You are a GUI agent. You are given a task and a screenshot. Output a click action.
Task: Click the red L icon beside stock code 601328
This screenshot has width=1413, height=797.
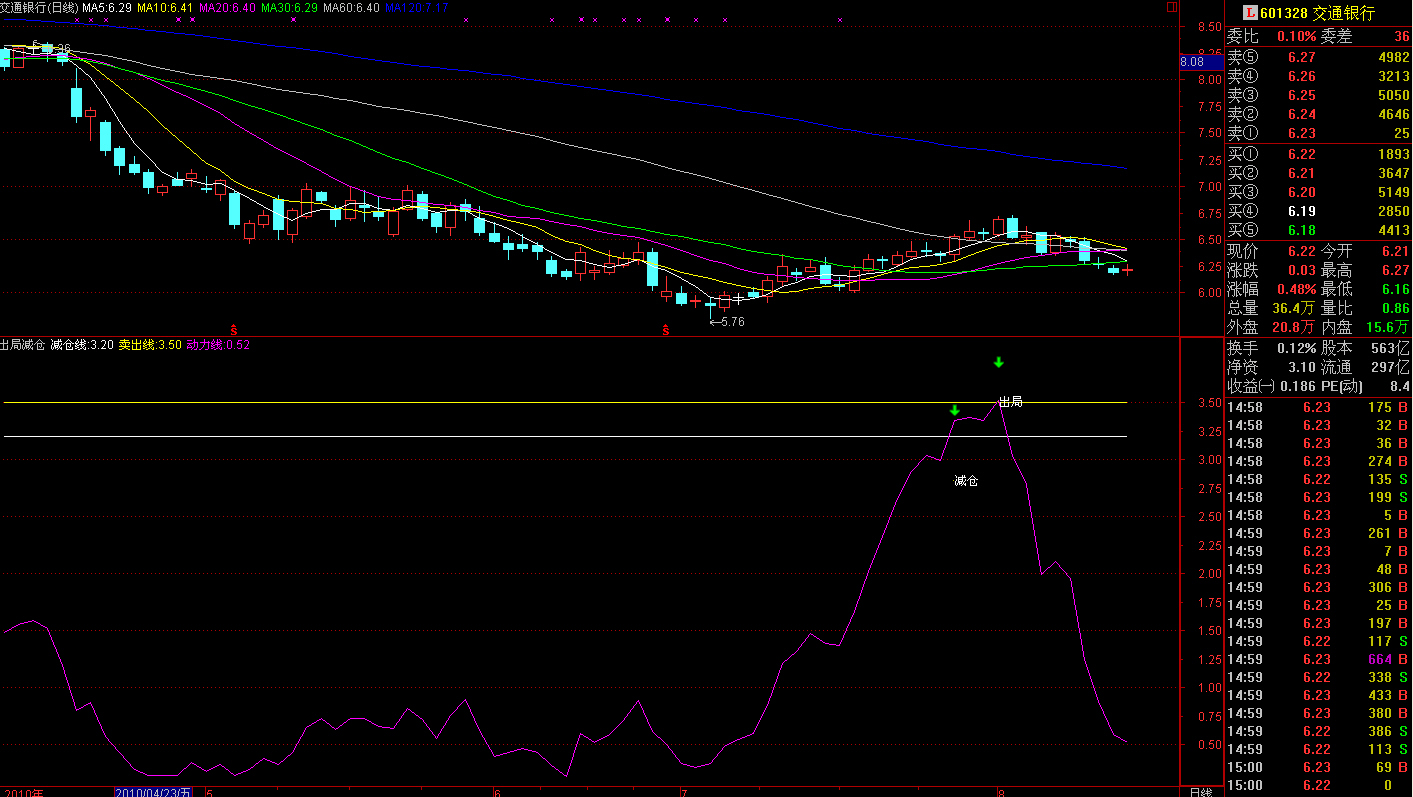[x=1248, y=13]
